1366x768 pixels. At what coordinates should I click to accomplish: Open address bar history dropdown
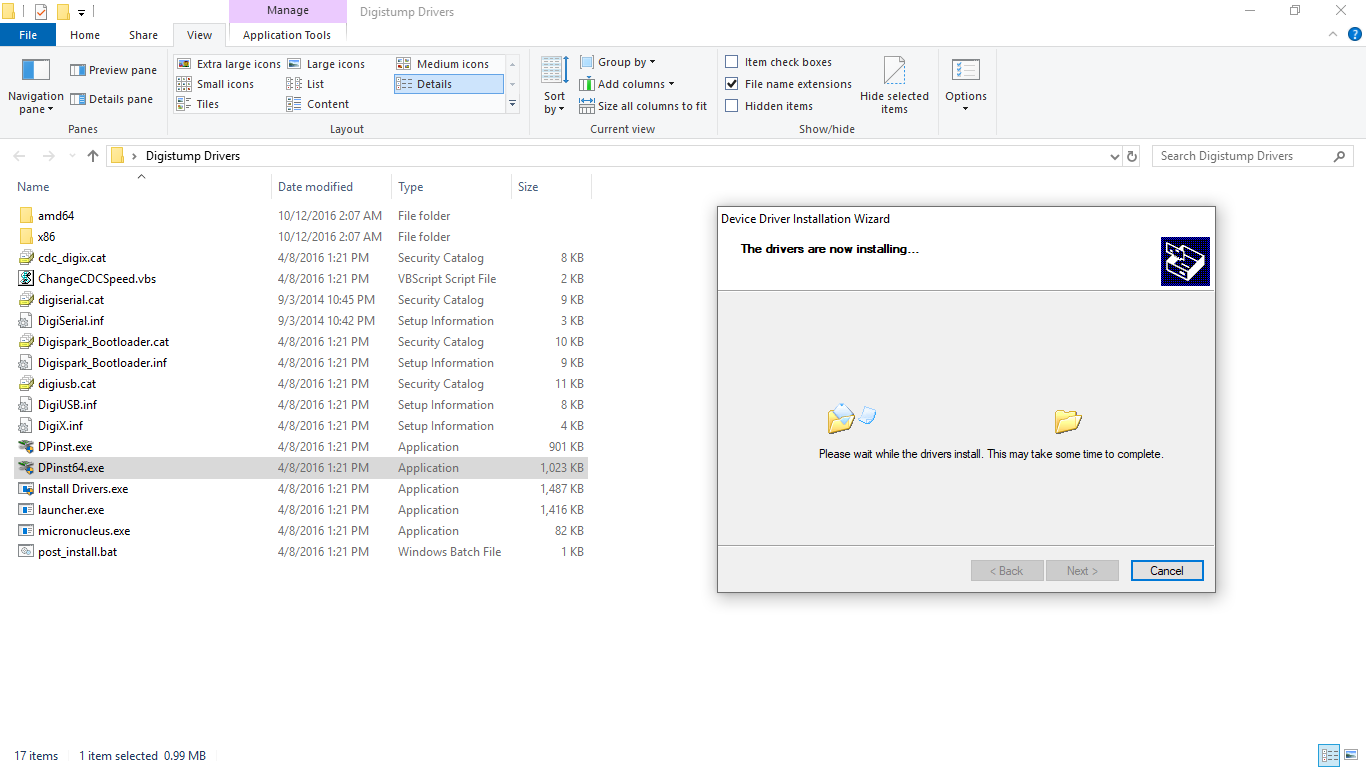point(1115,157)
